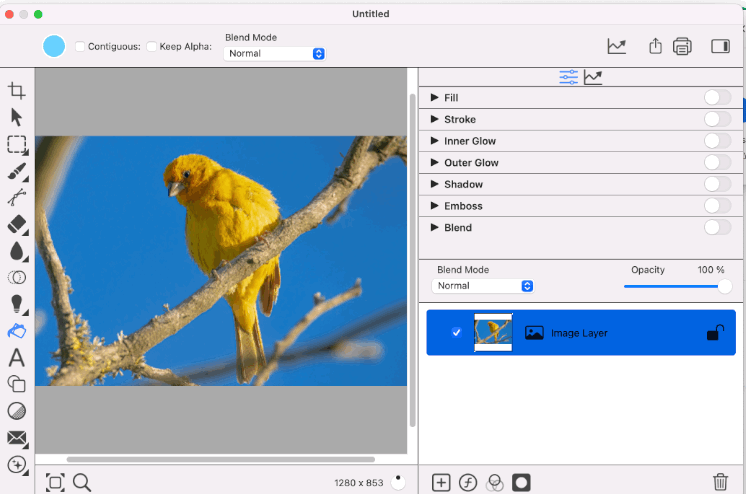The image size is (746, 494).
Task: Open the layer Blend Mode dropdown
Action: (x=483, y=286)
